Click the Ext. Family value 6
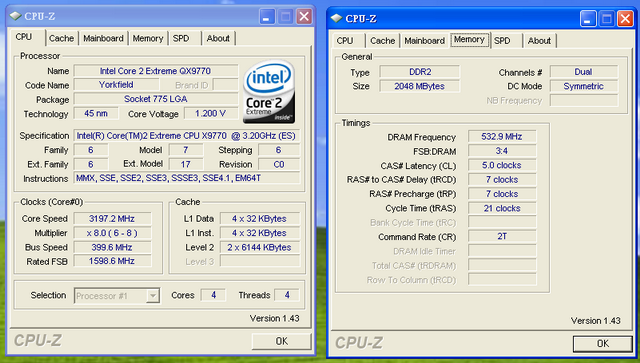Viewport: 640px width, 363px height. 91,164
